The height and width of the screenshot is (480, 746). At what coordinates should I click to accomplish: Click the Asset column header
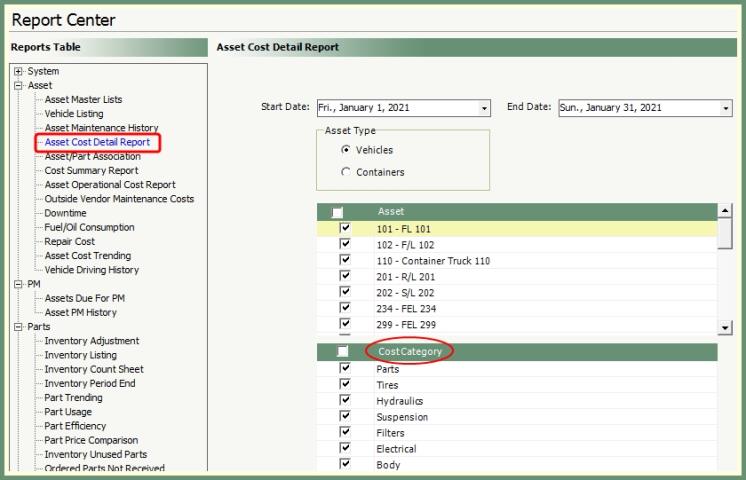(390, 212)
